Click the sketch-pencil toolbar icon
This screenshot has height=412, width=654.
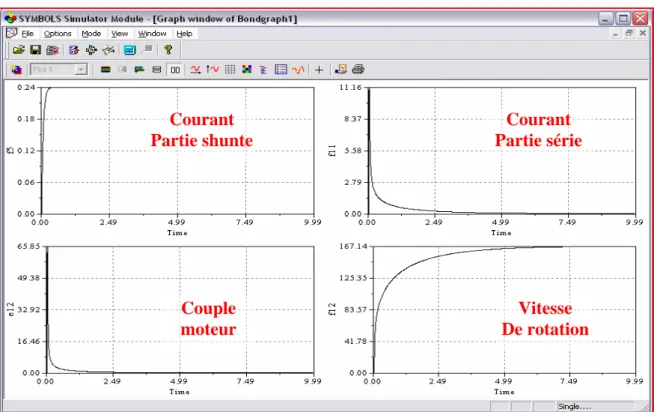click(x=108, y=50)
